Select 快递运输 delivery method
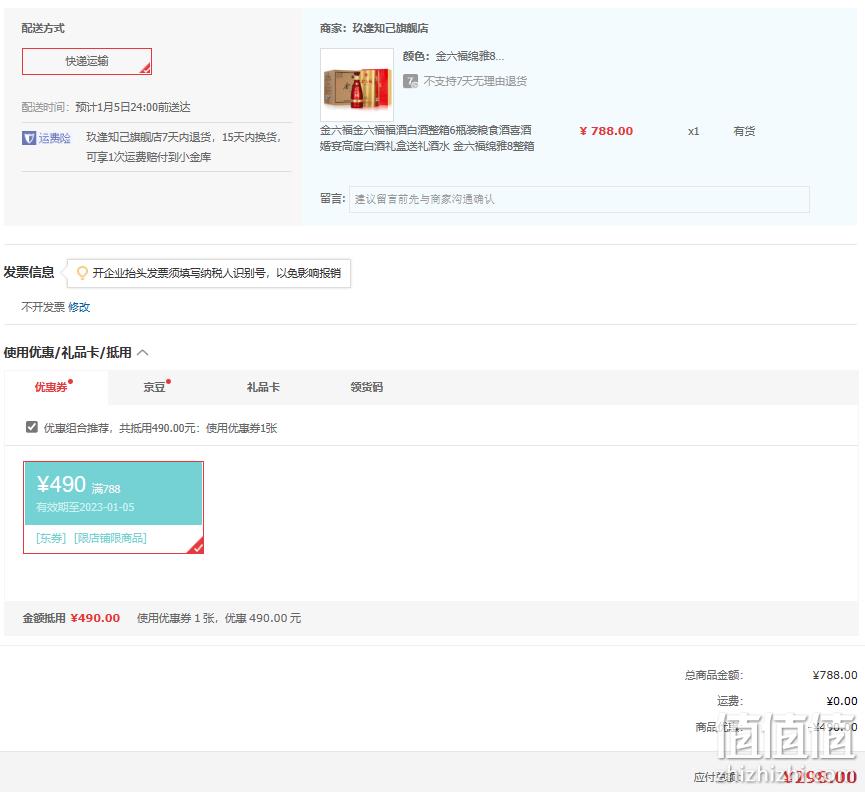 87,61
